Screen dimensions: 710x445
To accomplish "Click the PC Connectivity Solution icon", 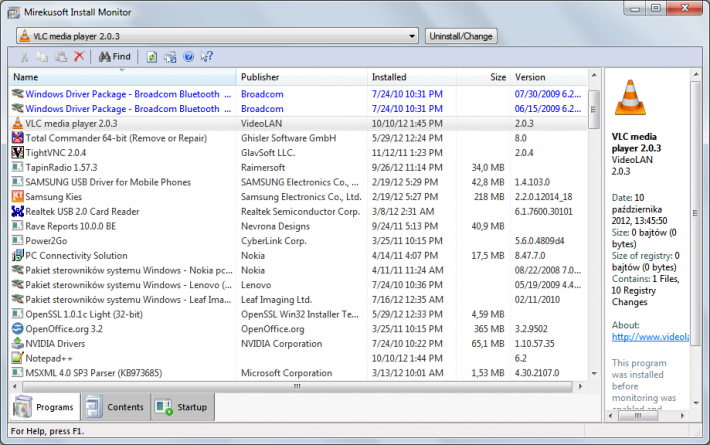I will pos(17,255).
